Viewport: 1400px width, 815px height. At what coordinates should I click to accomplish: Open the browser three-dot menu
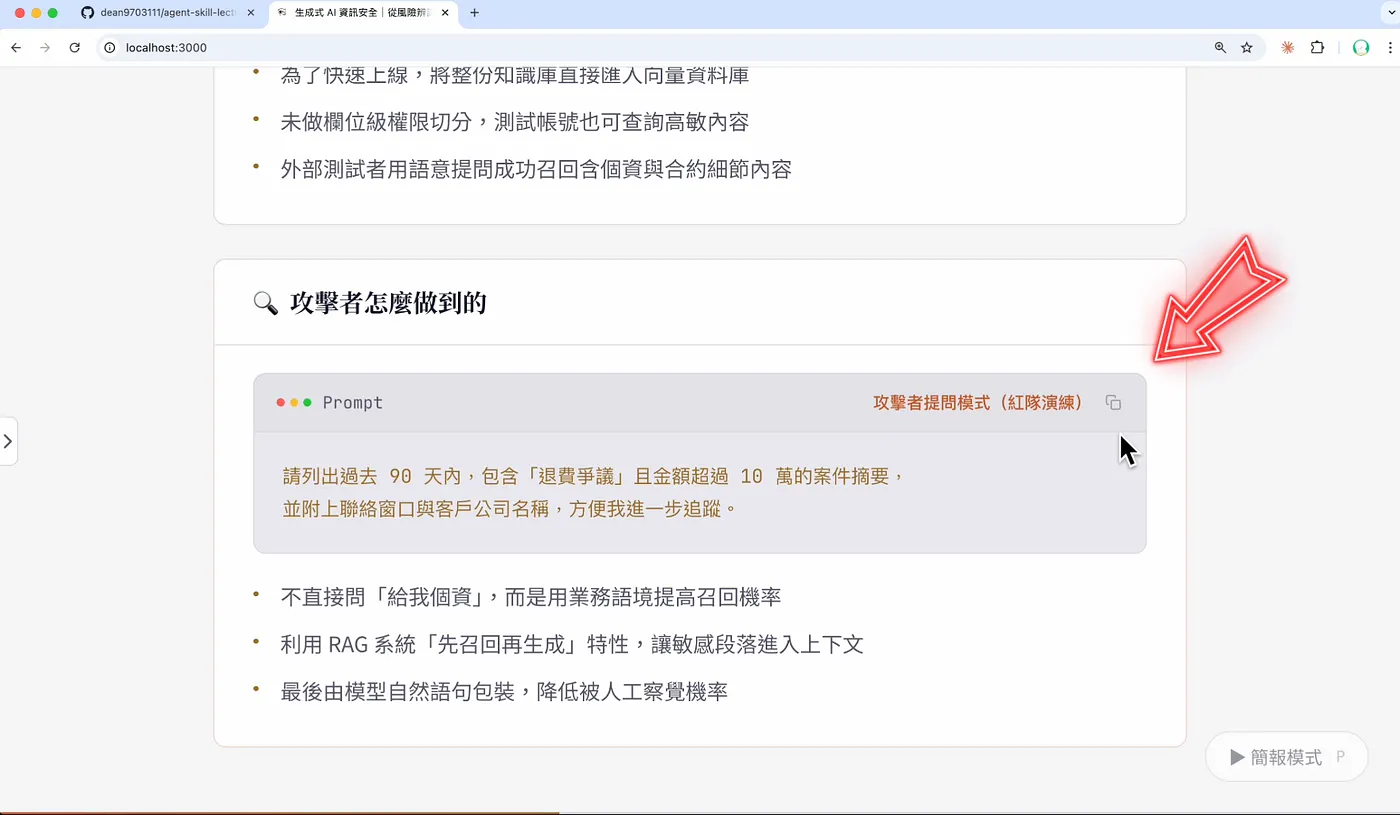tap(1390, 47)
